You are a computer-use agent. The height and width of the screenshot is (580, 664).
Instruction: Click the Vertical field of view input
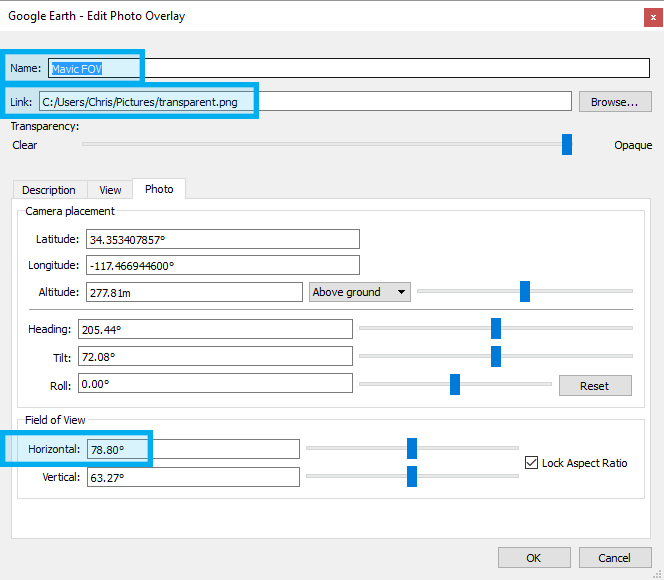tap(193, 477)
